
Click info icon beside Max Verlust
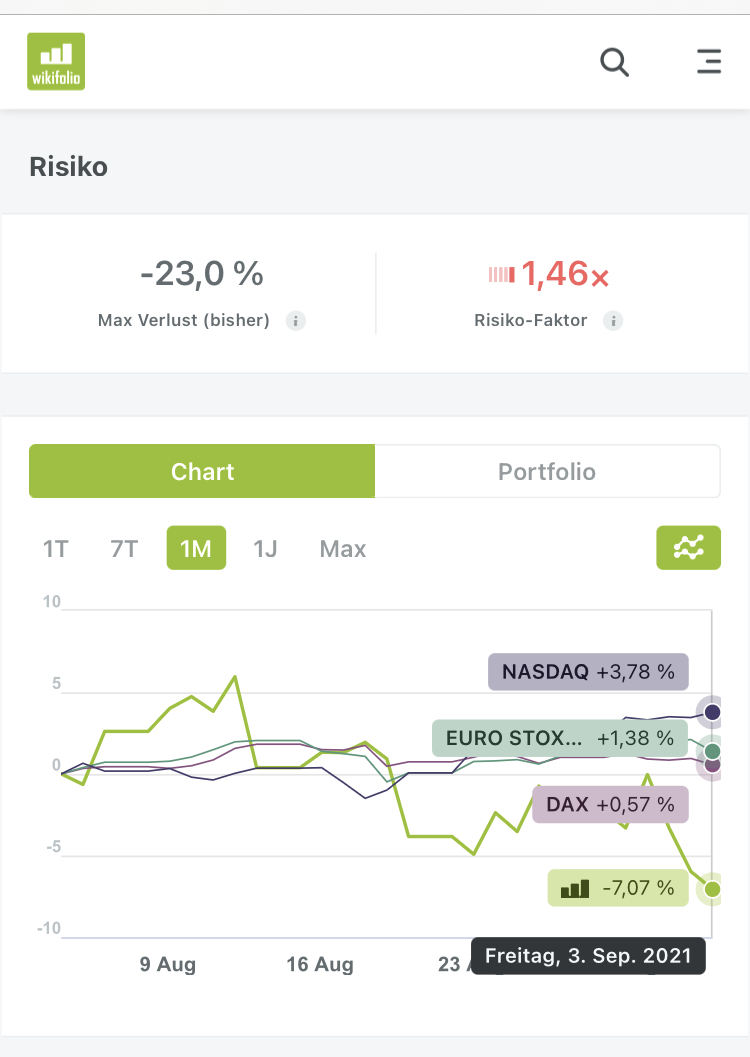click(x=295, y=321)
